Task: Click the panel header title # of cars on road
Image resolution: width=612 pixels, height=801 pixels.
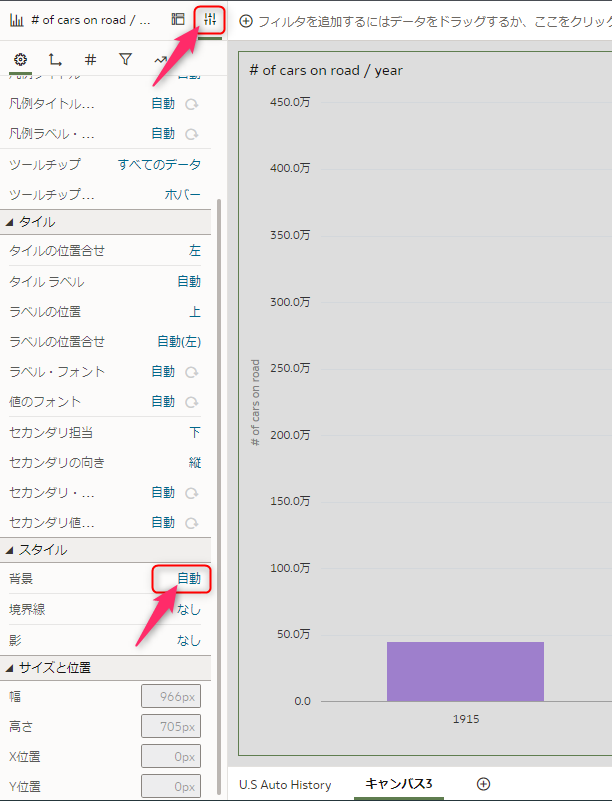Action: pos(91,20)
